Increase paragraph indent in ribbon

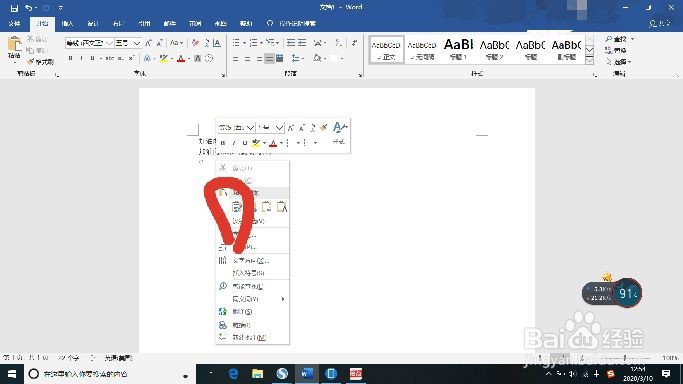[x=302, y=43]
